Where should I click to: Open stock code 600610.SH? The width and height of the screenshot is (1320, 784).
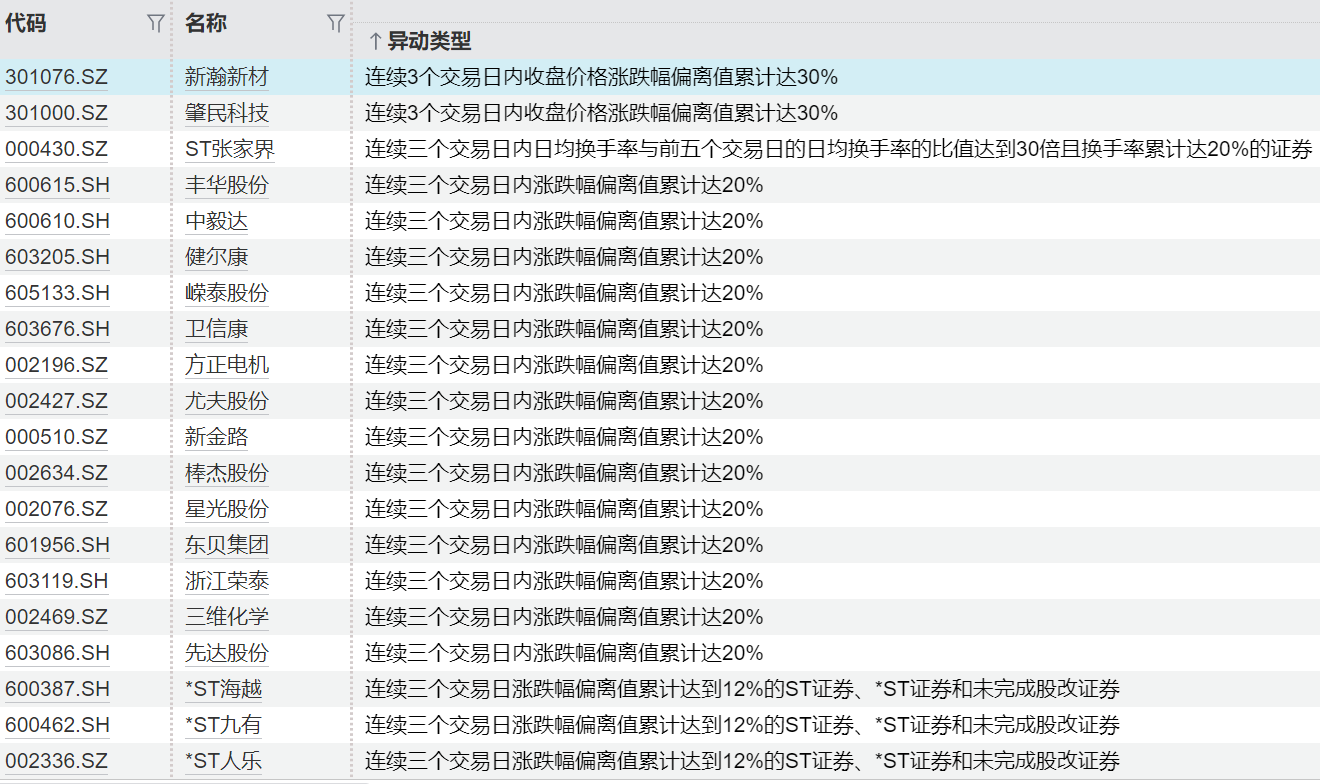58,221
